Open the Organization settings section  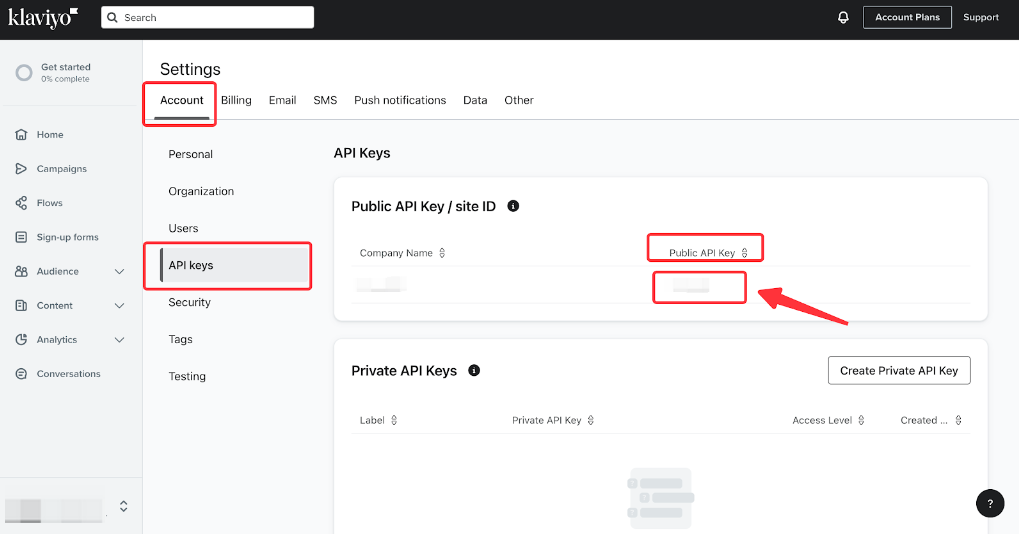click(x=201, y=191)
